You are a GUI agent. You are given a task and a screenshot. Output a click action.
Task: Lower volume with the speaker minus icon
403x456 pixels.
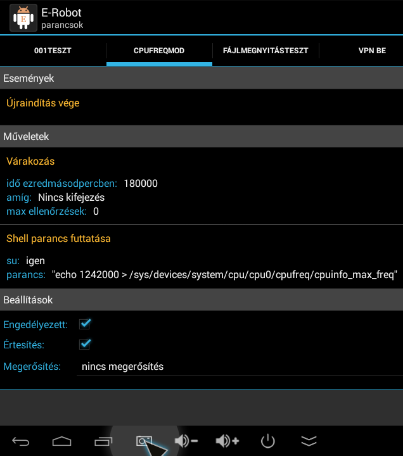click(x=186, y=441)
